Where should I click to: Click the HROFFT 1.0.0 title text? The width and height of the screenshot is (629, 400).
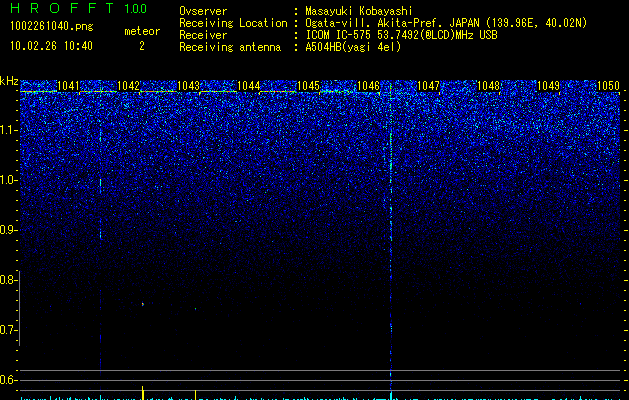tap(78, 8)
